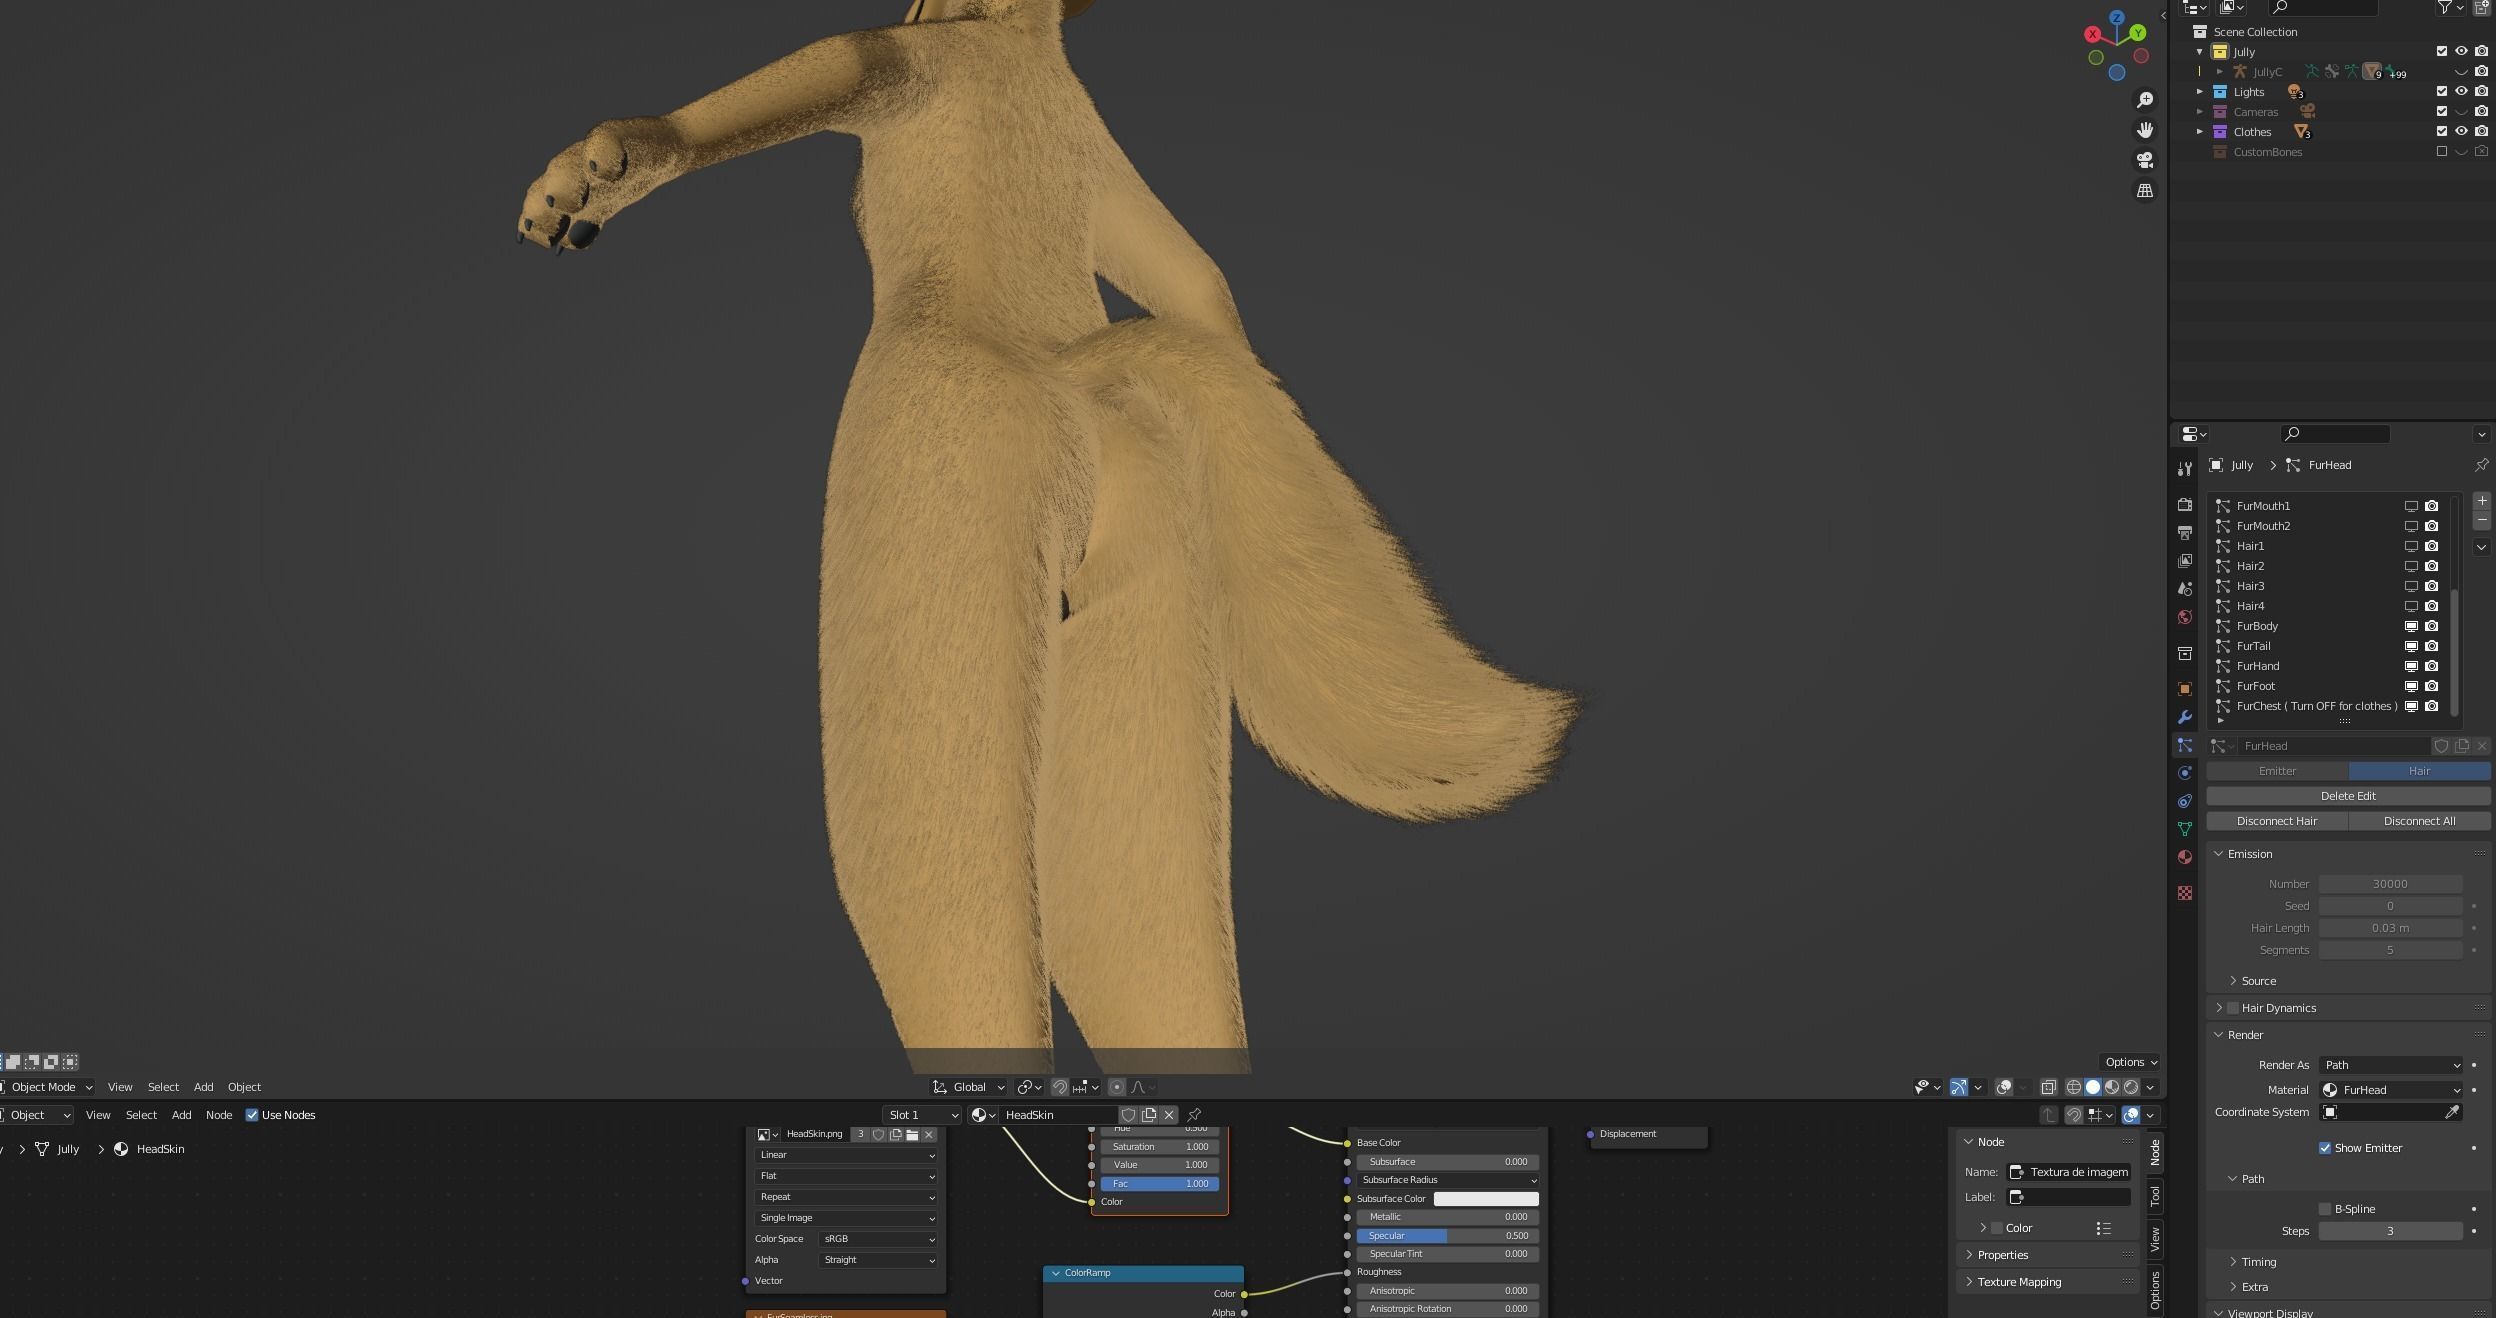Screen dimensions: 2496x1318
Task: Toggle FurTail render camera icon
Action: (2432, 646)
